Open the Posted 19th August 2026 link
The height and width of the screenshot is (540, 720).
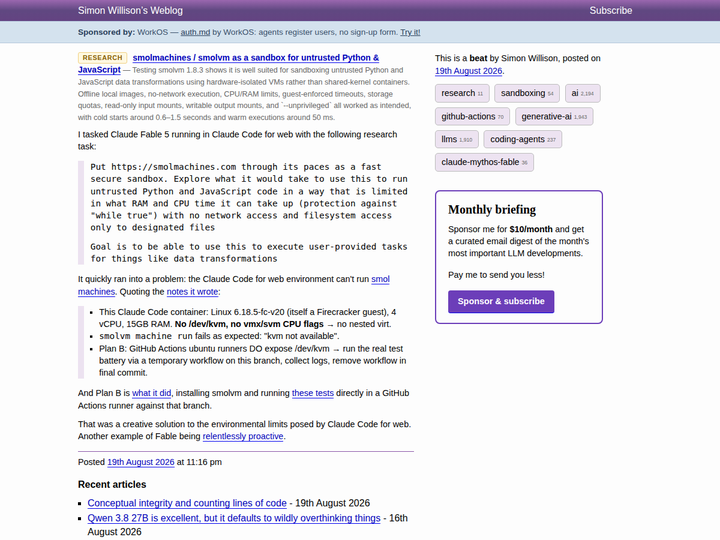pos(141,462)
